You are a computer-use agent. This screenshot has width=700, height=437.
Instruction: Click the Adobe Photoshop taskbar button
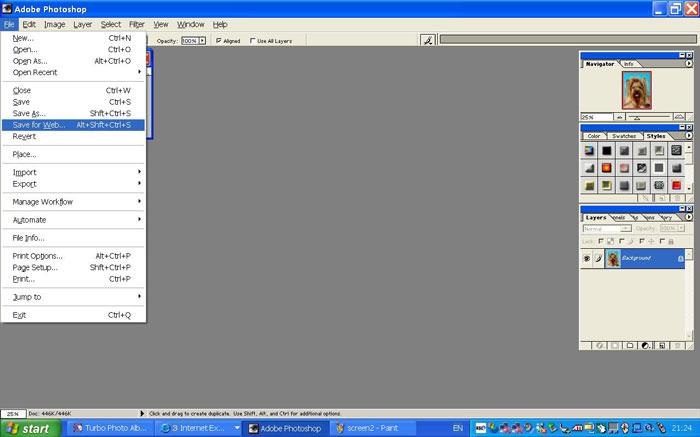[286, 428]
